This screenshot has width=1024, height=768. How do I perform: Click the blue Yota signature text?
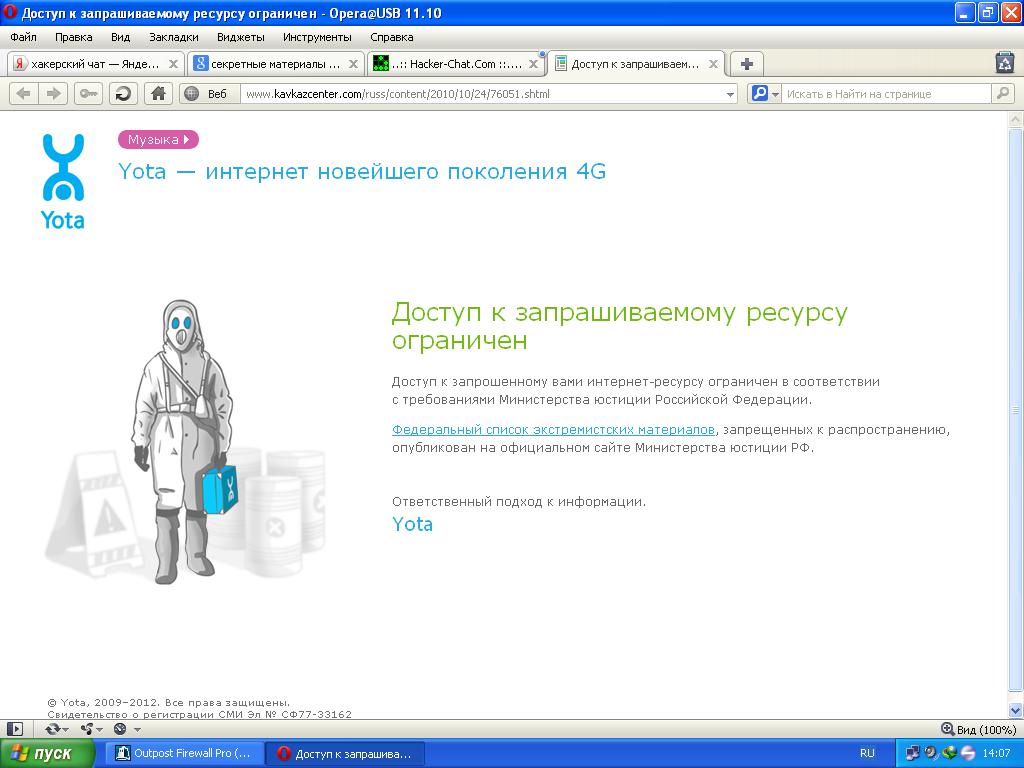pyautogui.click(x=412, y=524)
